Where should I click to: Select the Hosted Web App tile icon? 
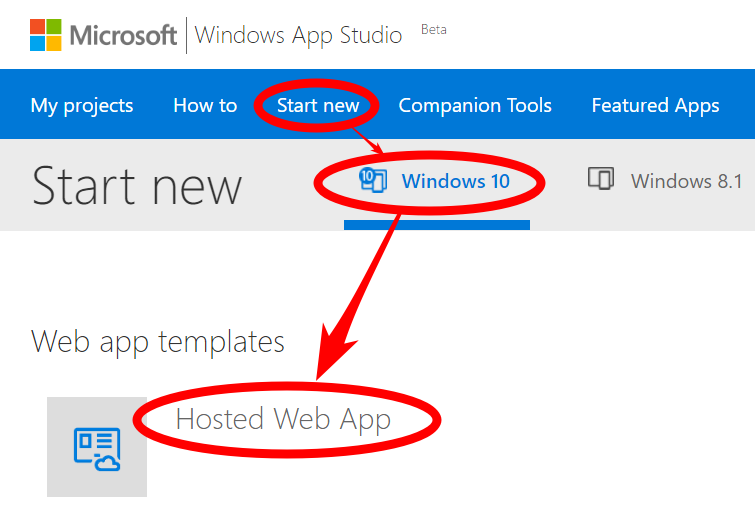click(x=97, y=447)
